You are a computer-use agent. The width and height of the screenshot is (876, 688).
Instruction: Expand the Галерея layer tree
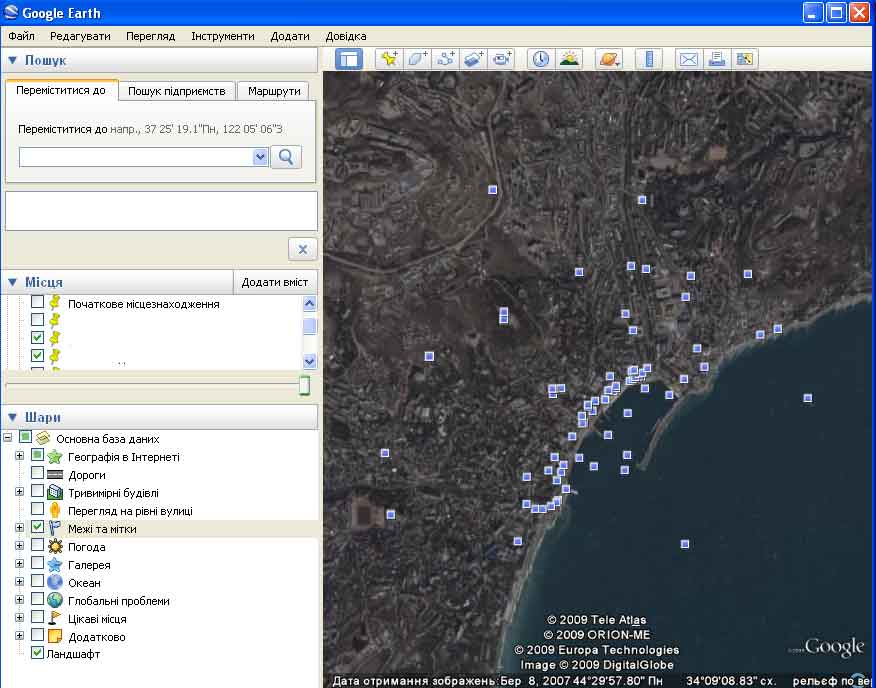coord(19,565)
